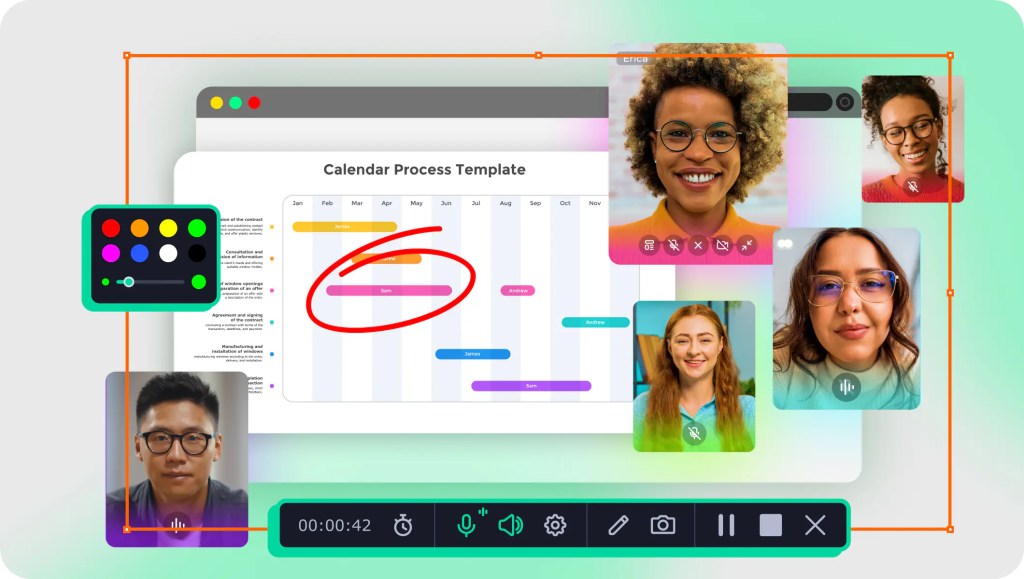Choose the blue color swatch in the palette

point(139,253)
